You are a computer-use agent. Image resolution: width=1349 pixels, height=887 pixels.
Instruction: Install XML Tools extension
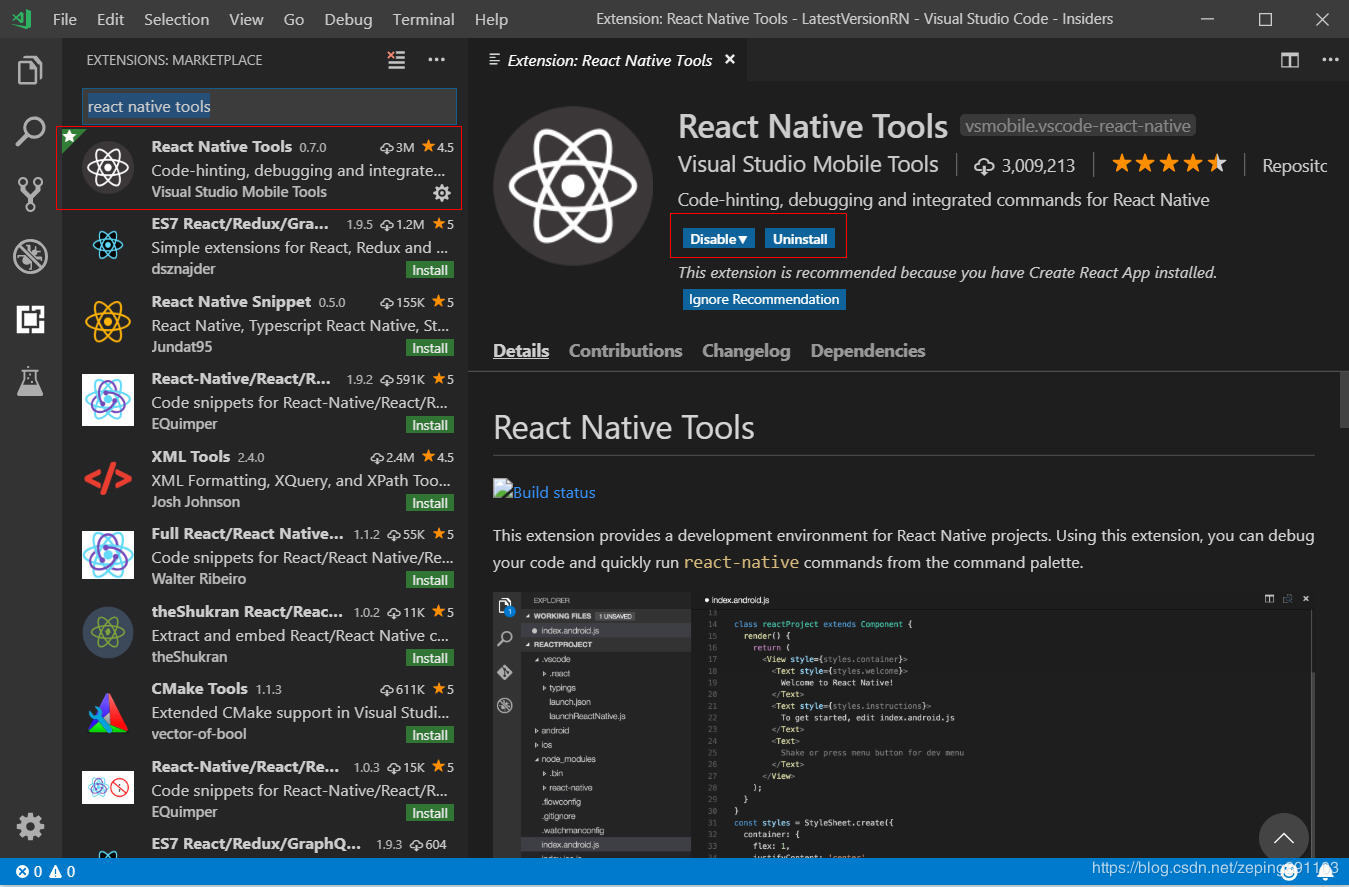pos(430,503)
